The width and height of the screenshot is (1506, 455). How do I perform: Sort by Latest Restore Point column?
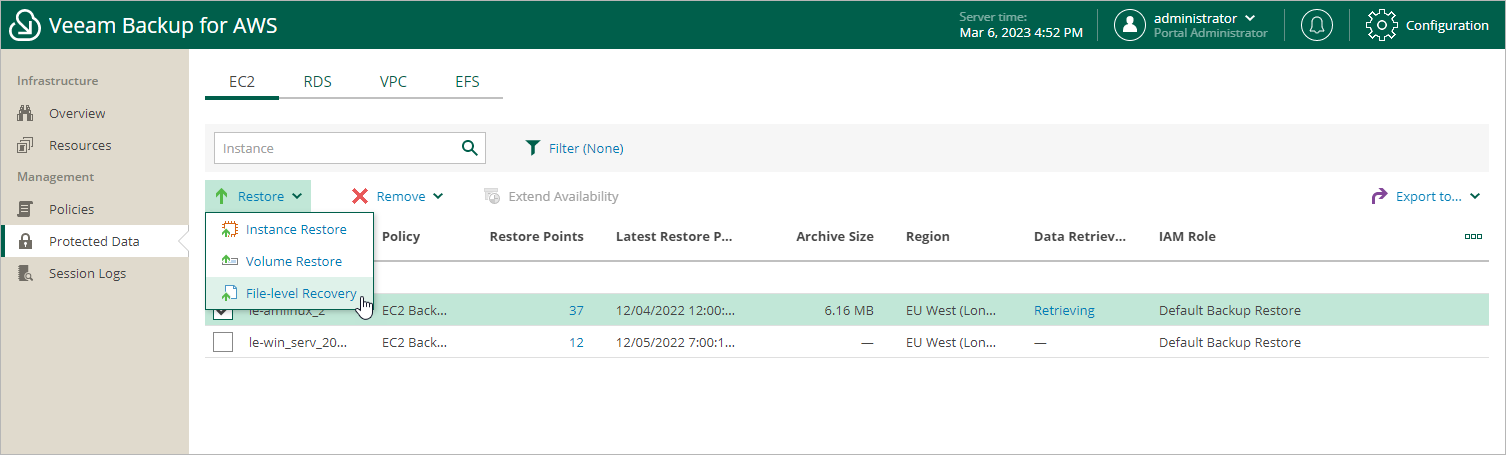[x=675, y=237]
